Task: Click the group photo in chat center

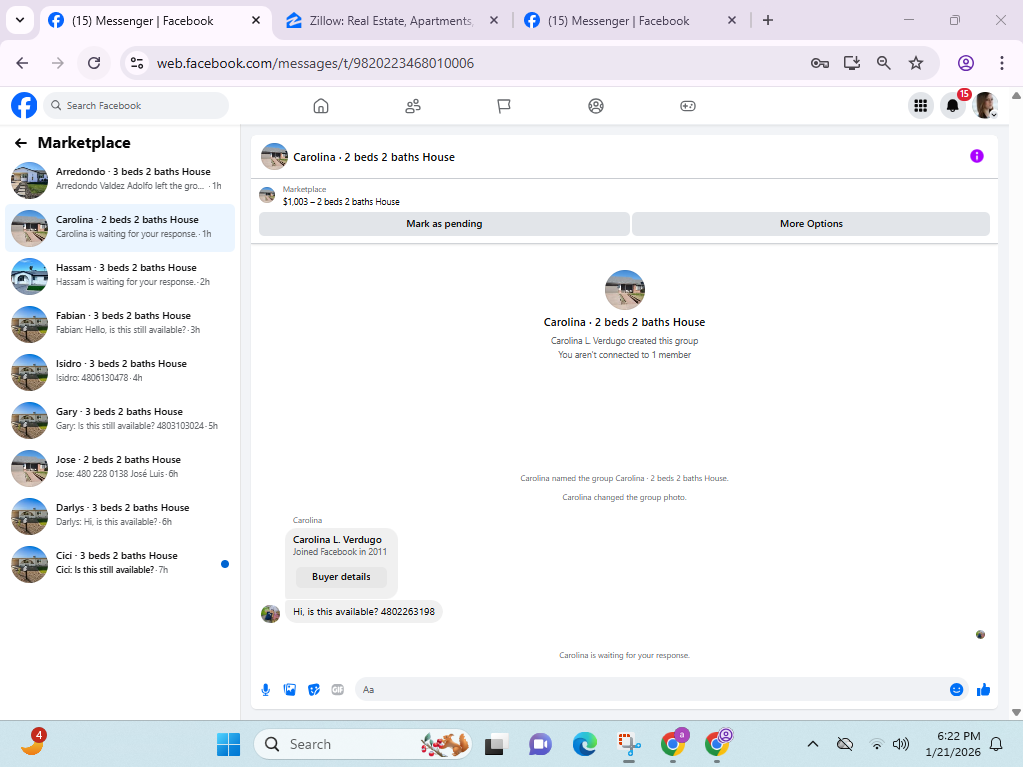Action: click(x=624, y=290)
